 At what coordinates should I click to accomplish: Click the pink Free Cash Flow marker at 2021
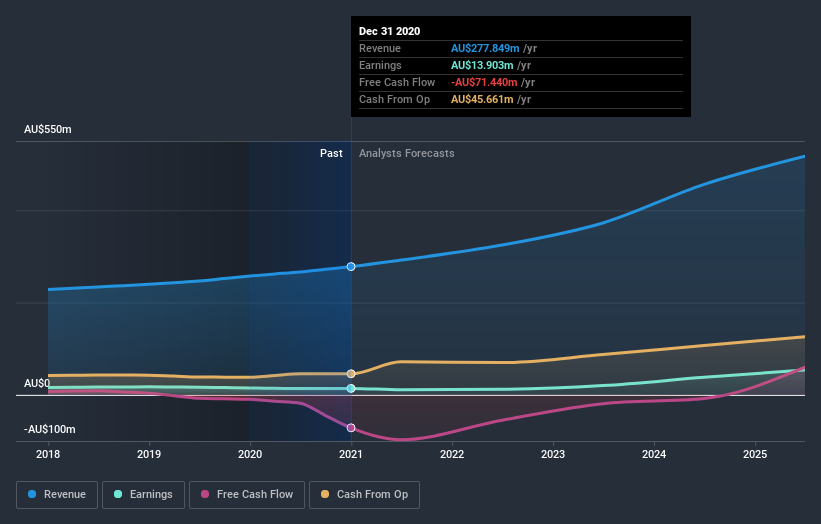pyautogui.click(x=351, y=428)
